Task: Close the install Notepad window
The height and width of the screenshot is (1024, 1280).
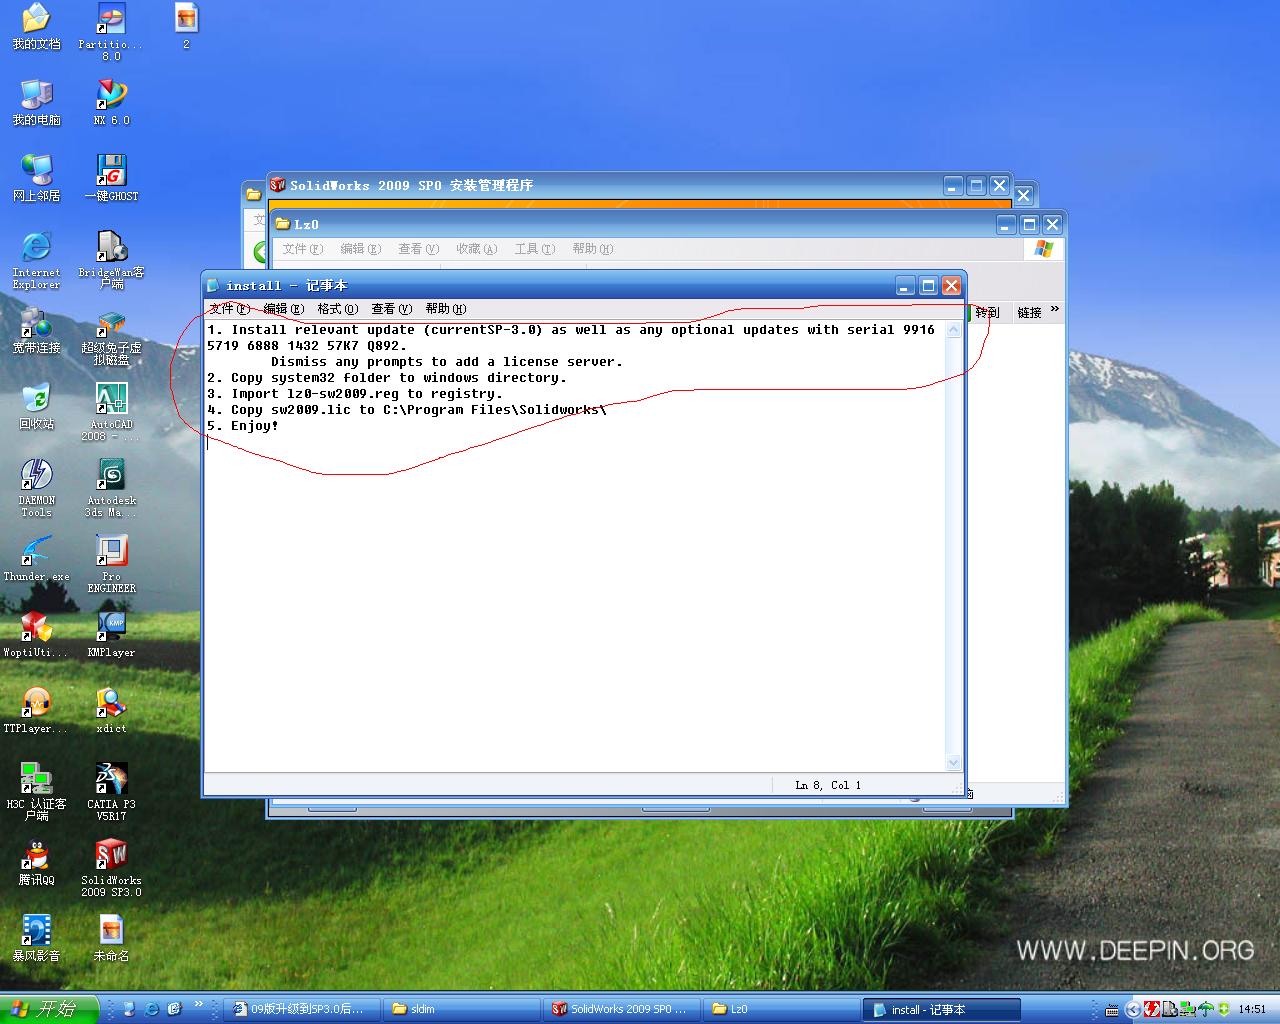Action: 952,286
